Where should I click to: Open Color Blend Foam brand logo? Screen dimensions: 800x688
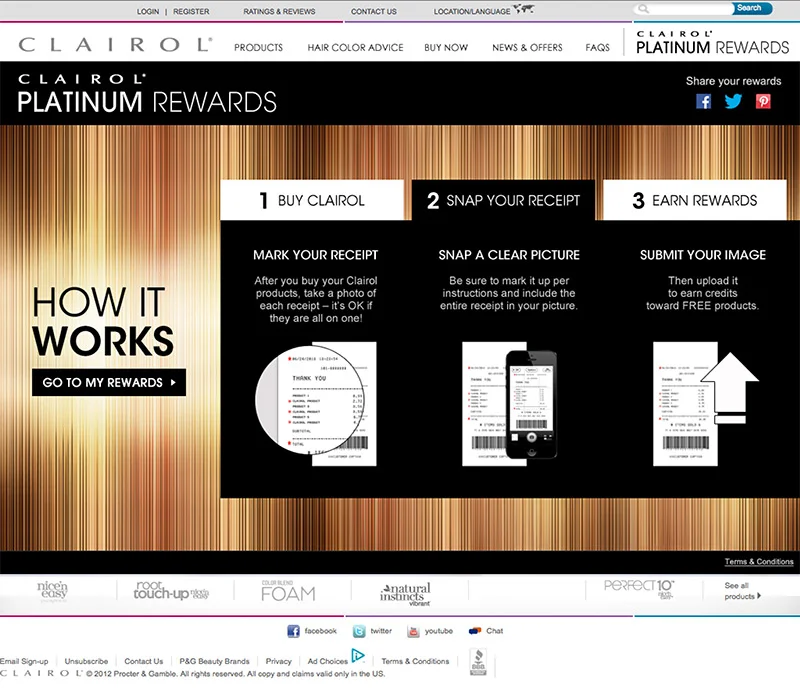coord(288,591)
